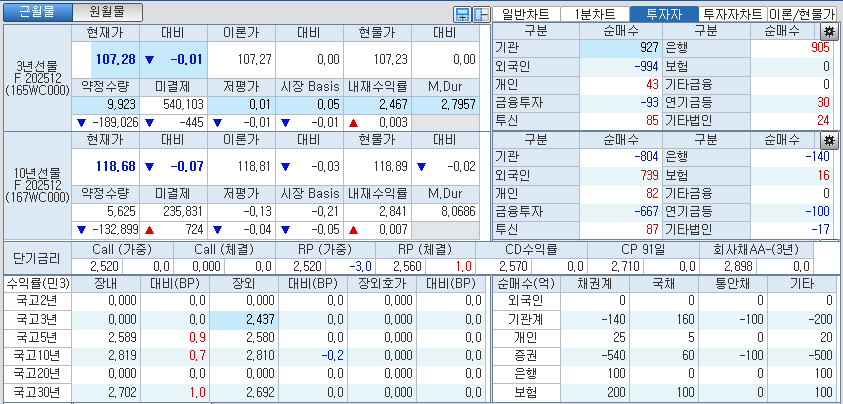The height and width of the screenshot is (404, 843).
Task: Switch to the 근월물 tab
Action: (37, 12)
